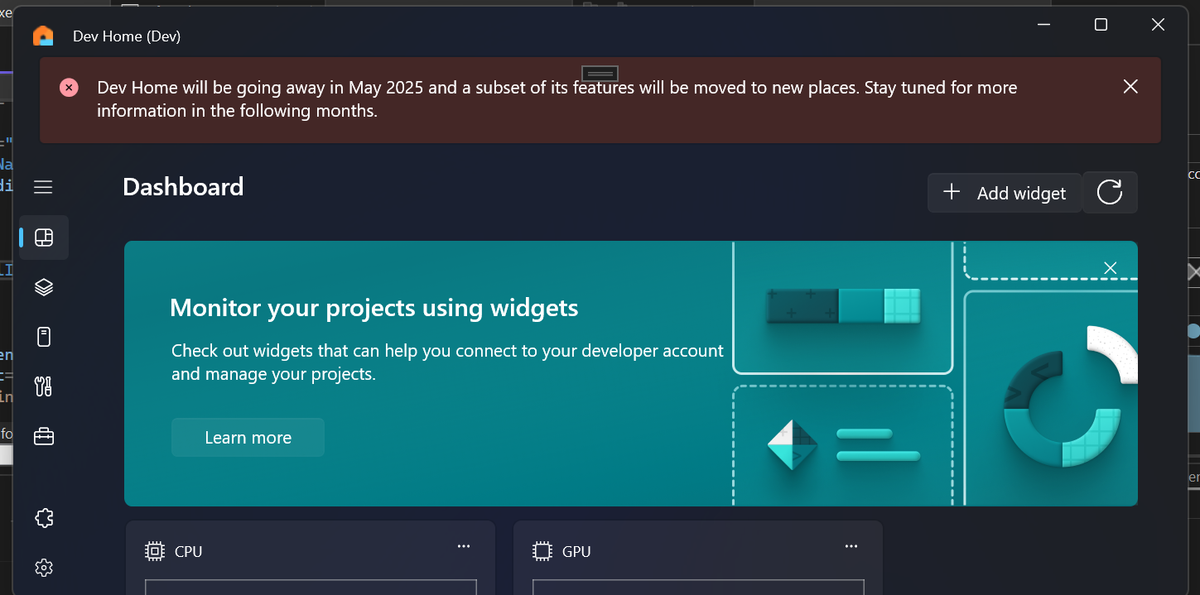
Task: Click the GPU chip icon on widget
Action: (x=541, y=551)
